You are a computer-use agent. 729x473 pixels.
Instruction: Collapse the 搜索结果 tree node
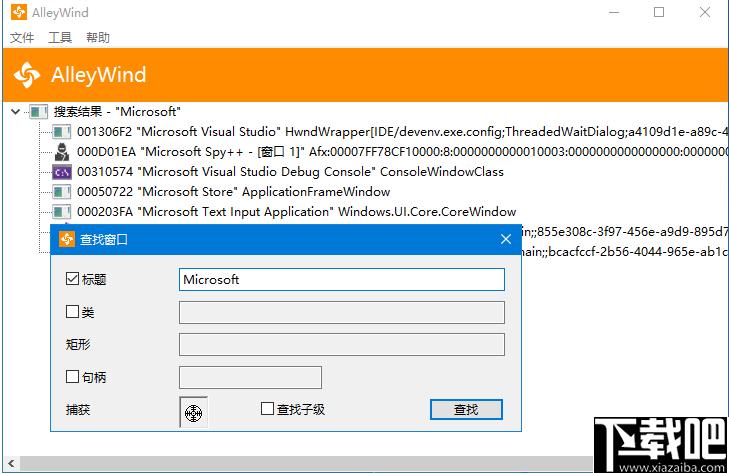coord(15,112)
